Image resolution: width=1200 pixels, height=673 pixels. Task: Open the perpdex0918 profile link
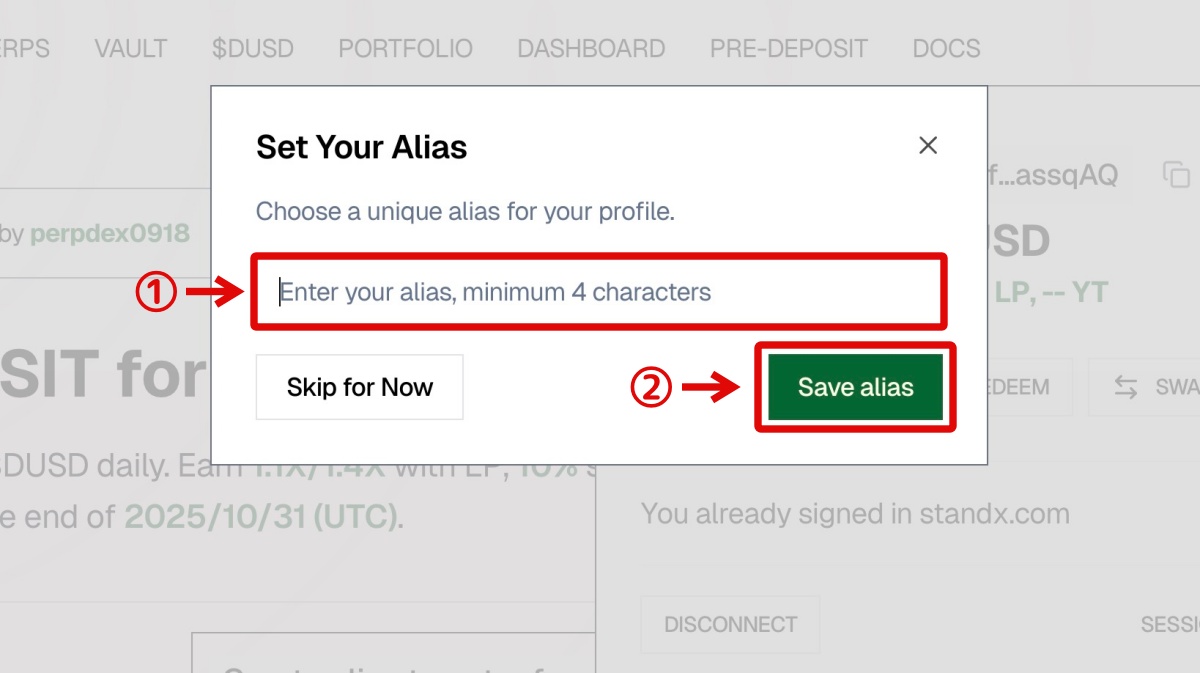point(109,234)
